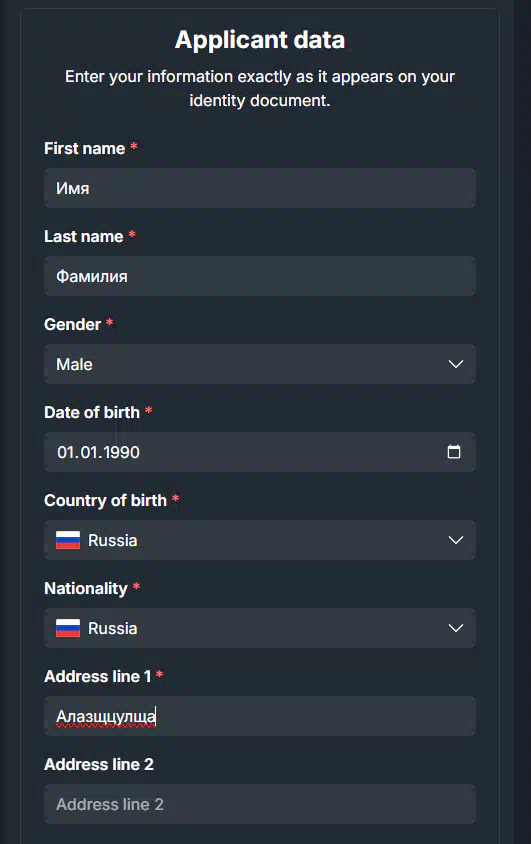The height and width of the screenshot is (844, 531).
Task: Focus the First name input containing Имя
Action: [260, 188]
